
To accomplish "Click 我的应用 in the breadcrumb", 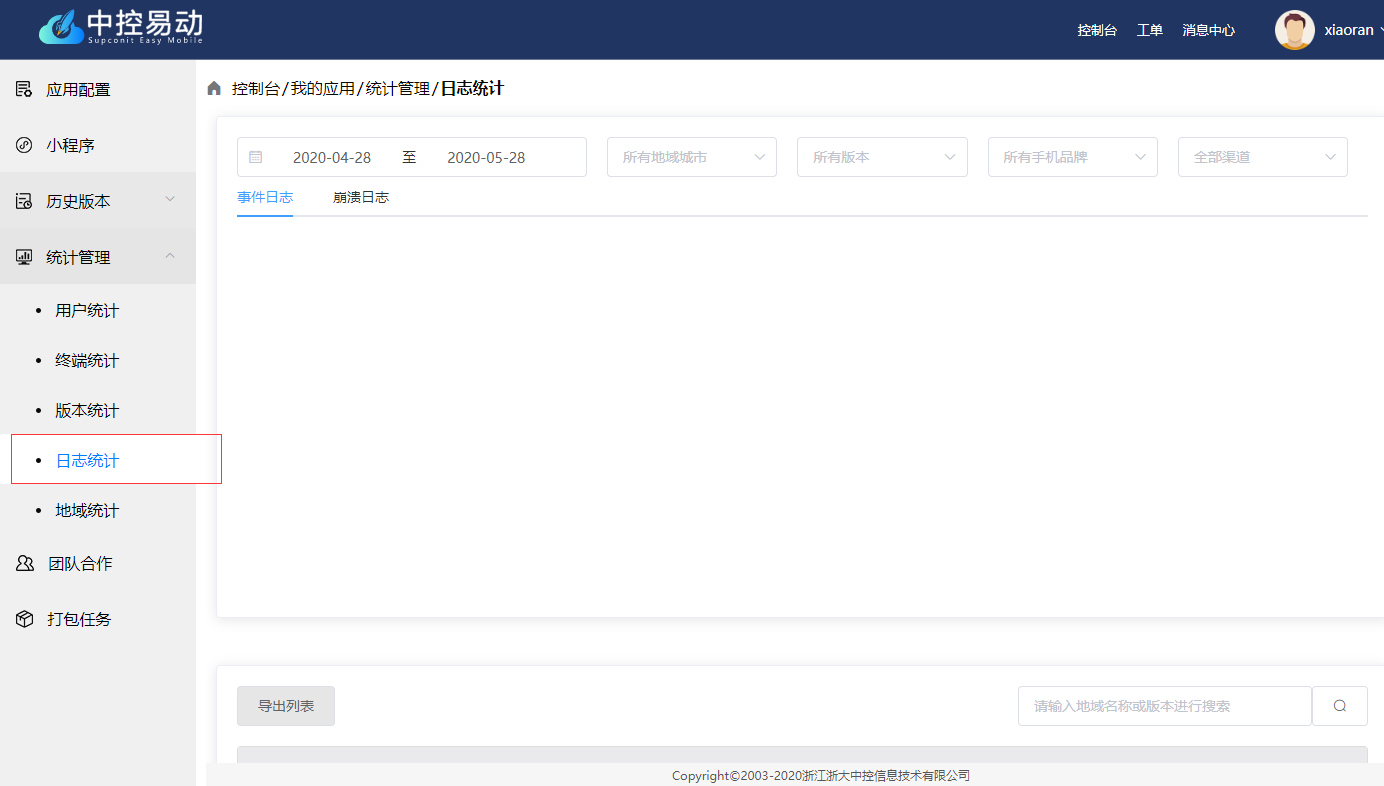I will coord(323,89).
